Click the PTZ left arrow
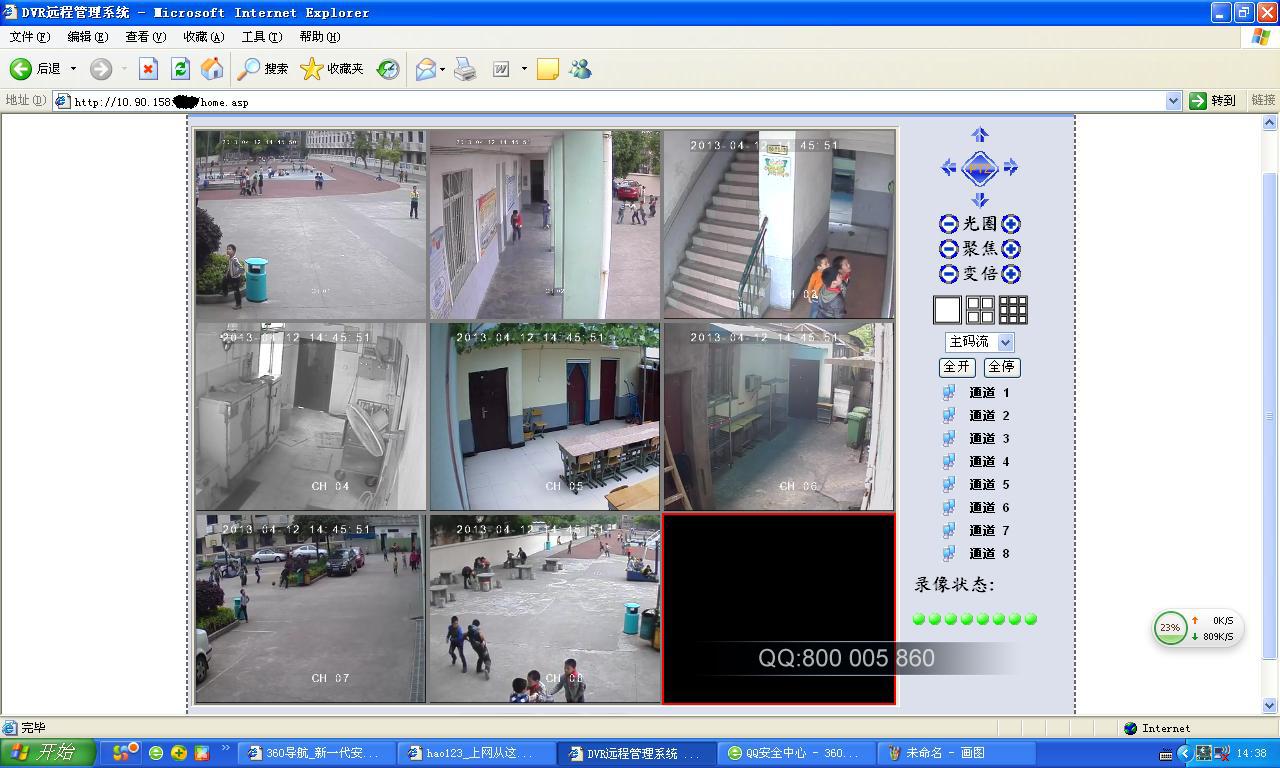 pos(949,168)
